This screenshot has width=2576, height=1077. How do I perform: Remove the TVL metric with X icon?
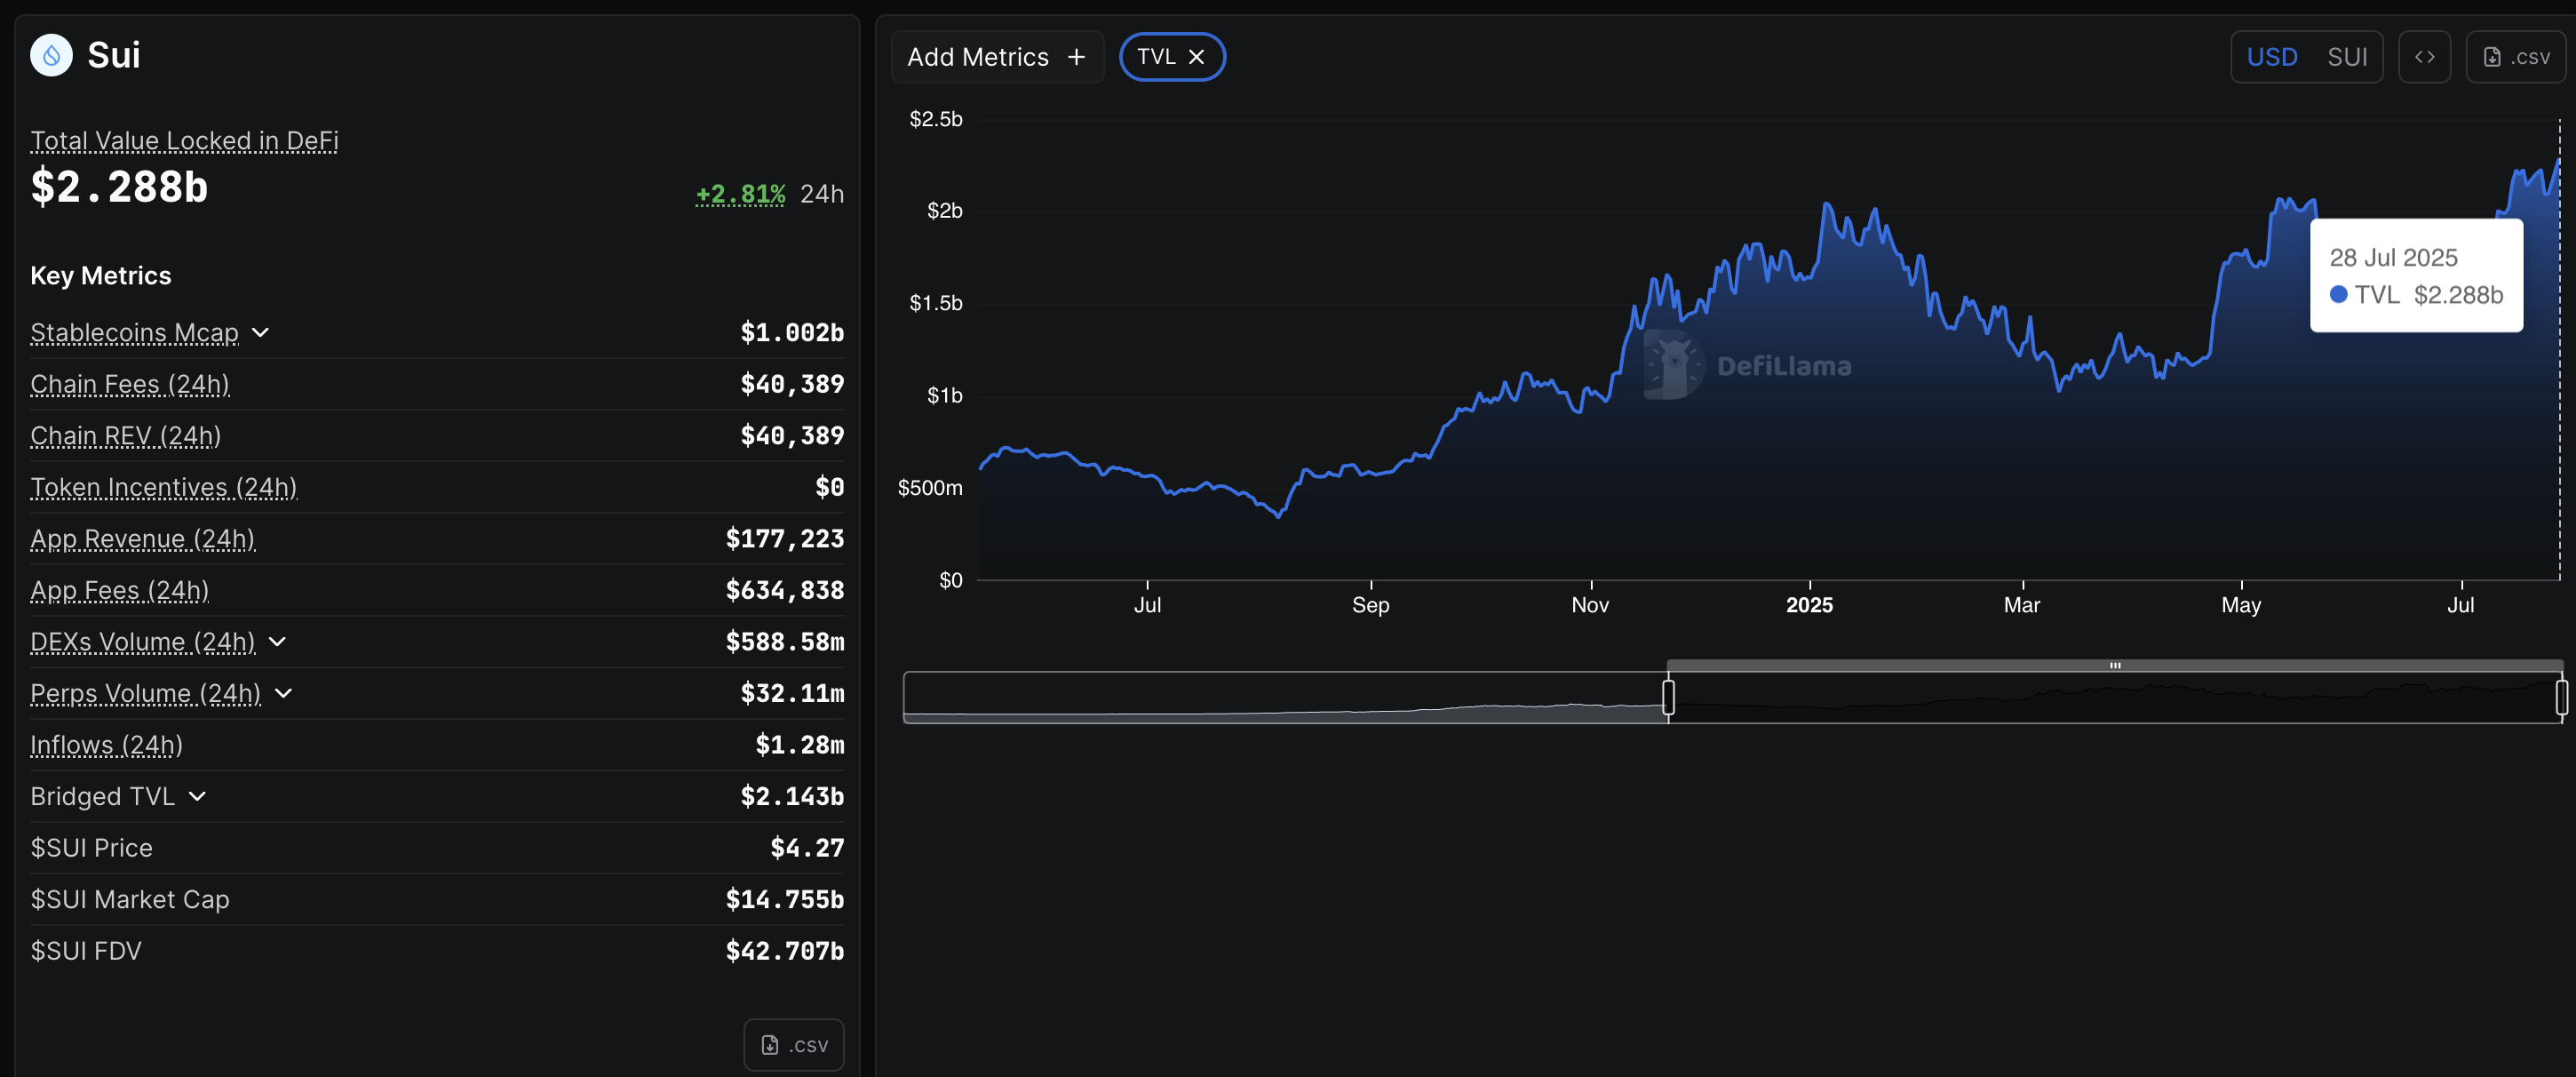tap(1196, 57)
